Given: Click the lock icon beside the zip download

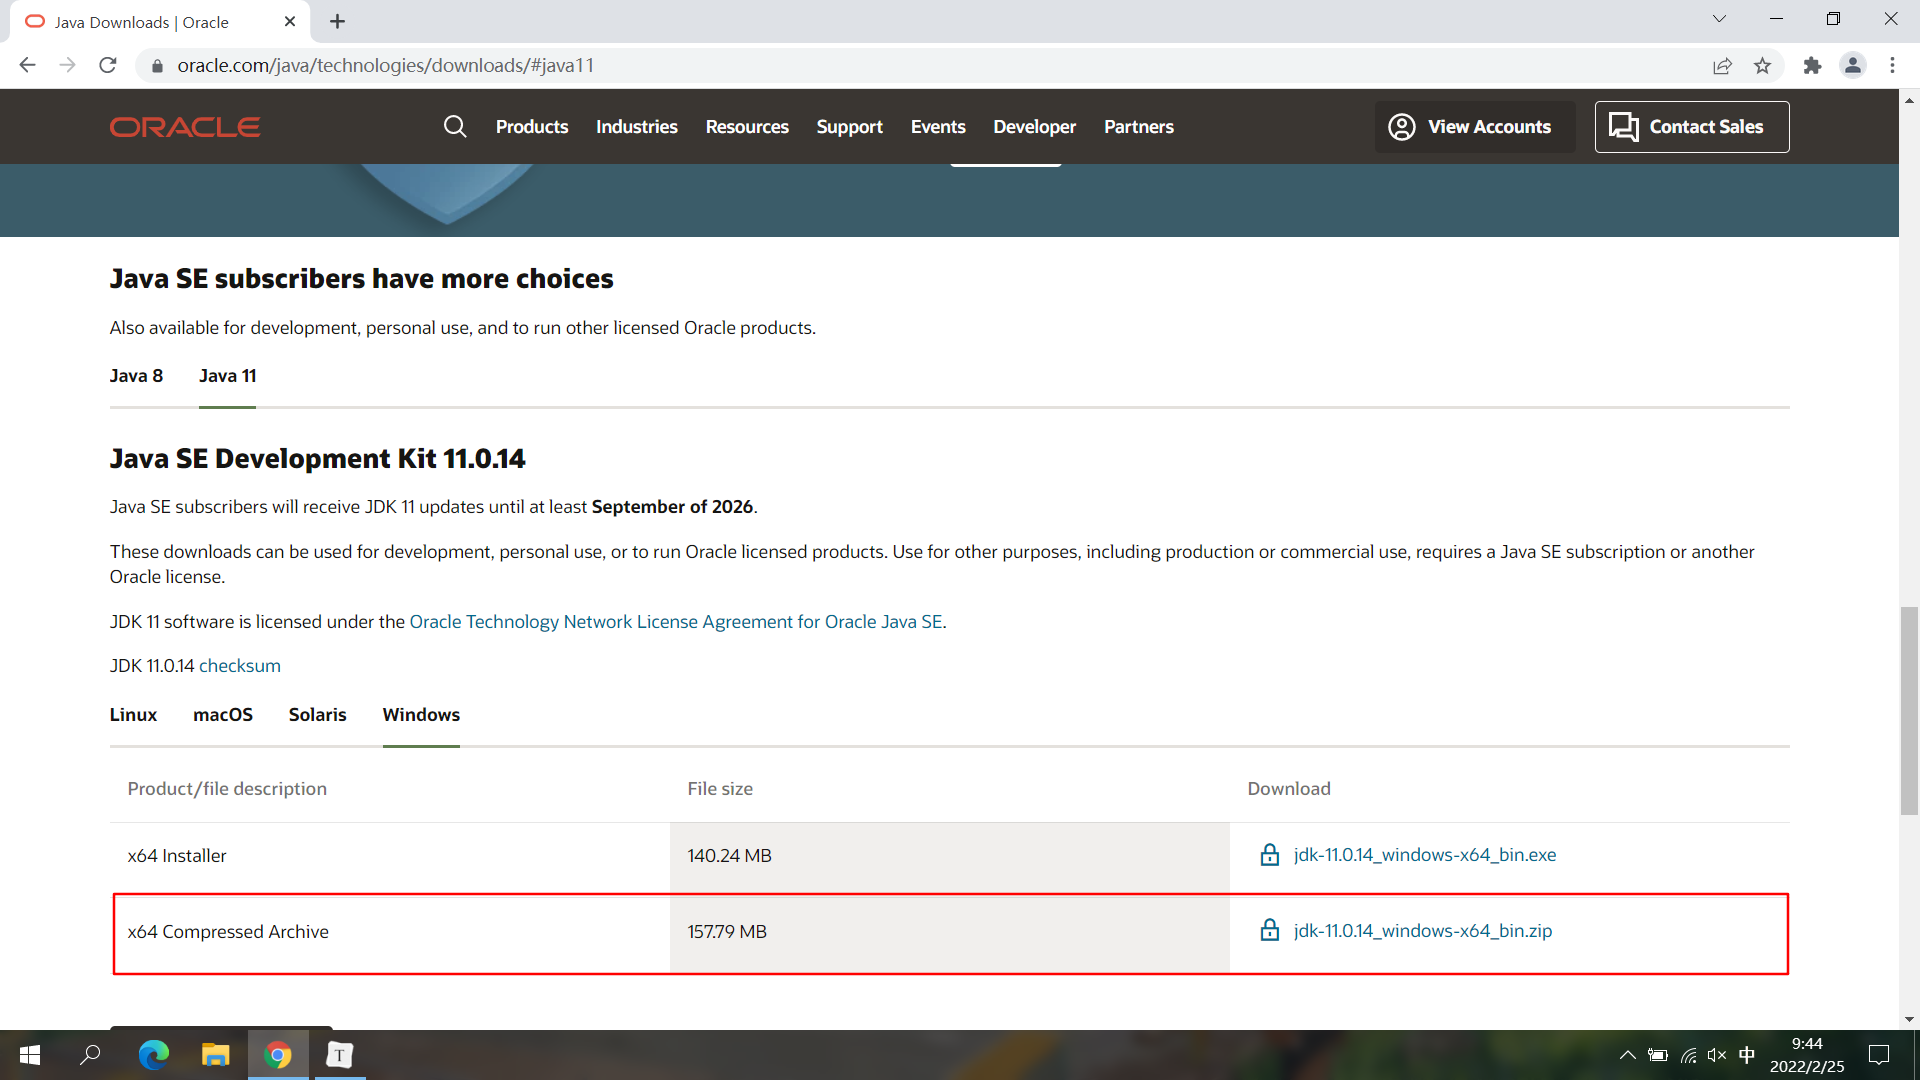Looking at the screenshot, I should pos(1269,930).
